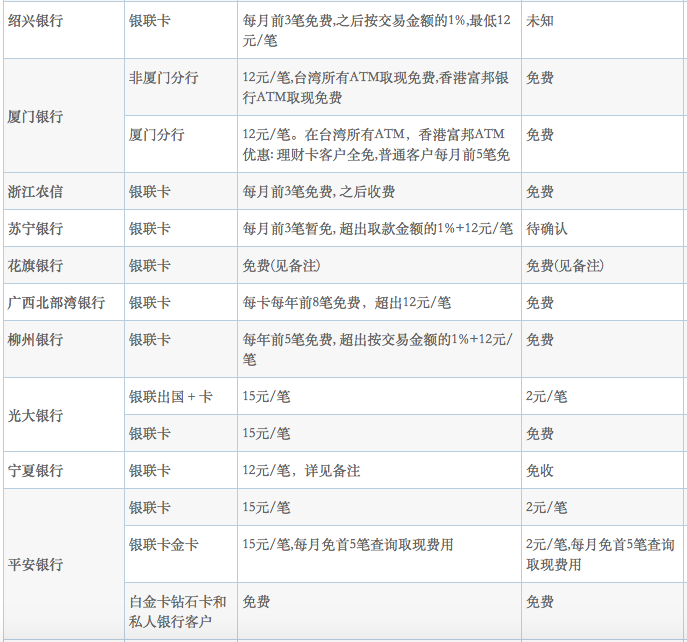This screenshot has height=642, width=687.
Task: Click 免费 in the 柳州银行 row
Action: (x=540, y=340)
